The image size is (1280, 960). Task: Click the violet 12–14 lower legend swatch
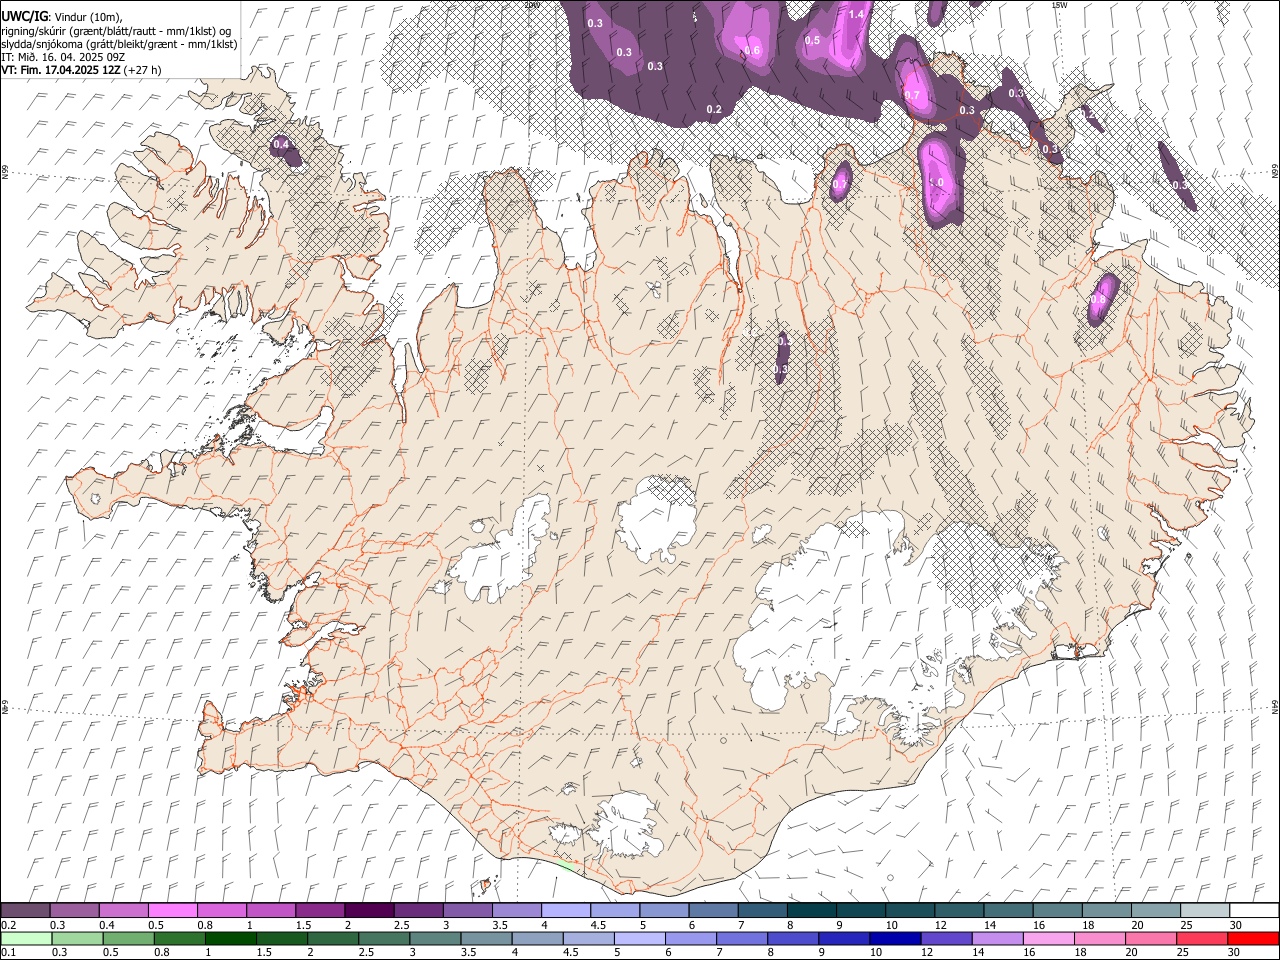coord(946,938)
